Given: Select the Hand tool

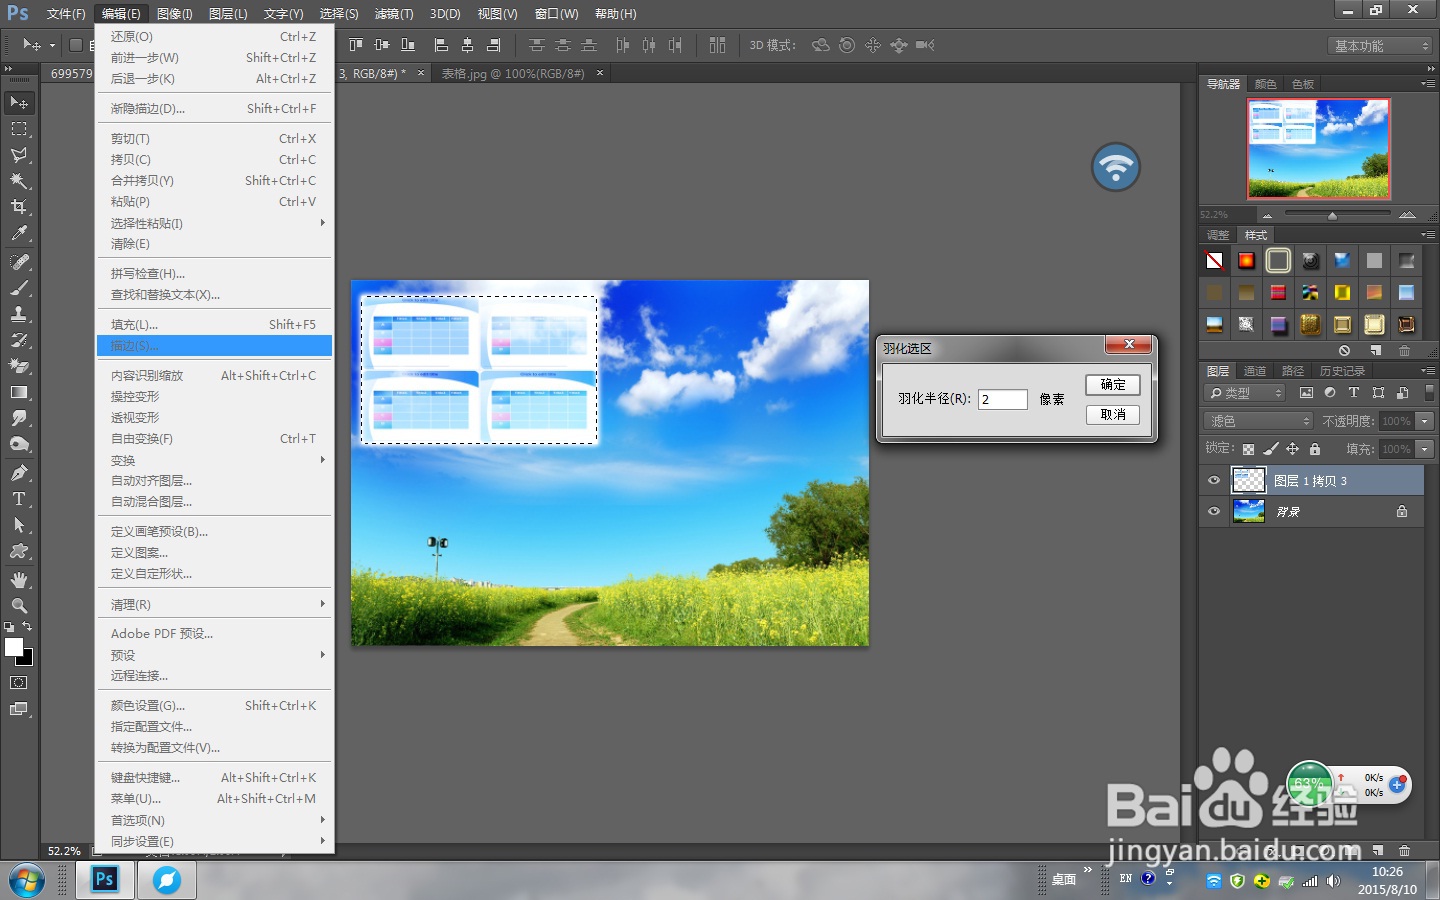Looking at the screenshot, I should point(19,580).
